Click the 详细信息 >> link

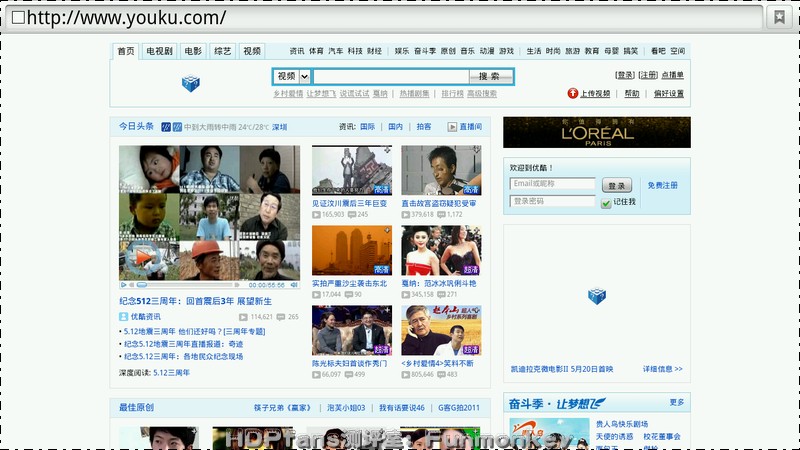tap(663, 369)
